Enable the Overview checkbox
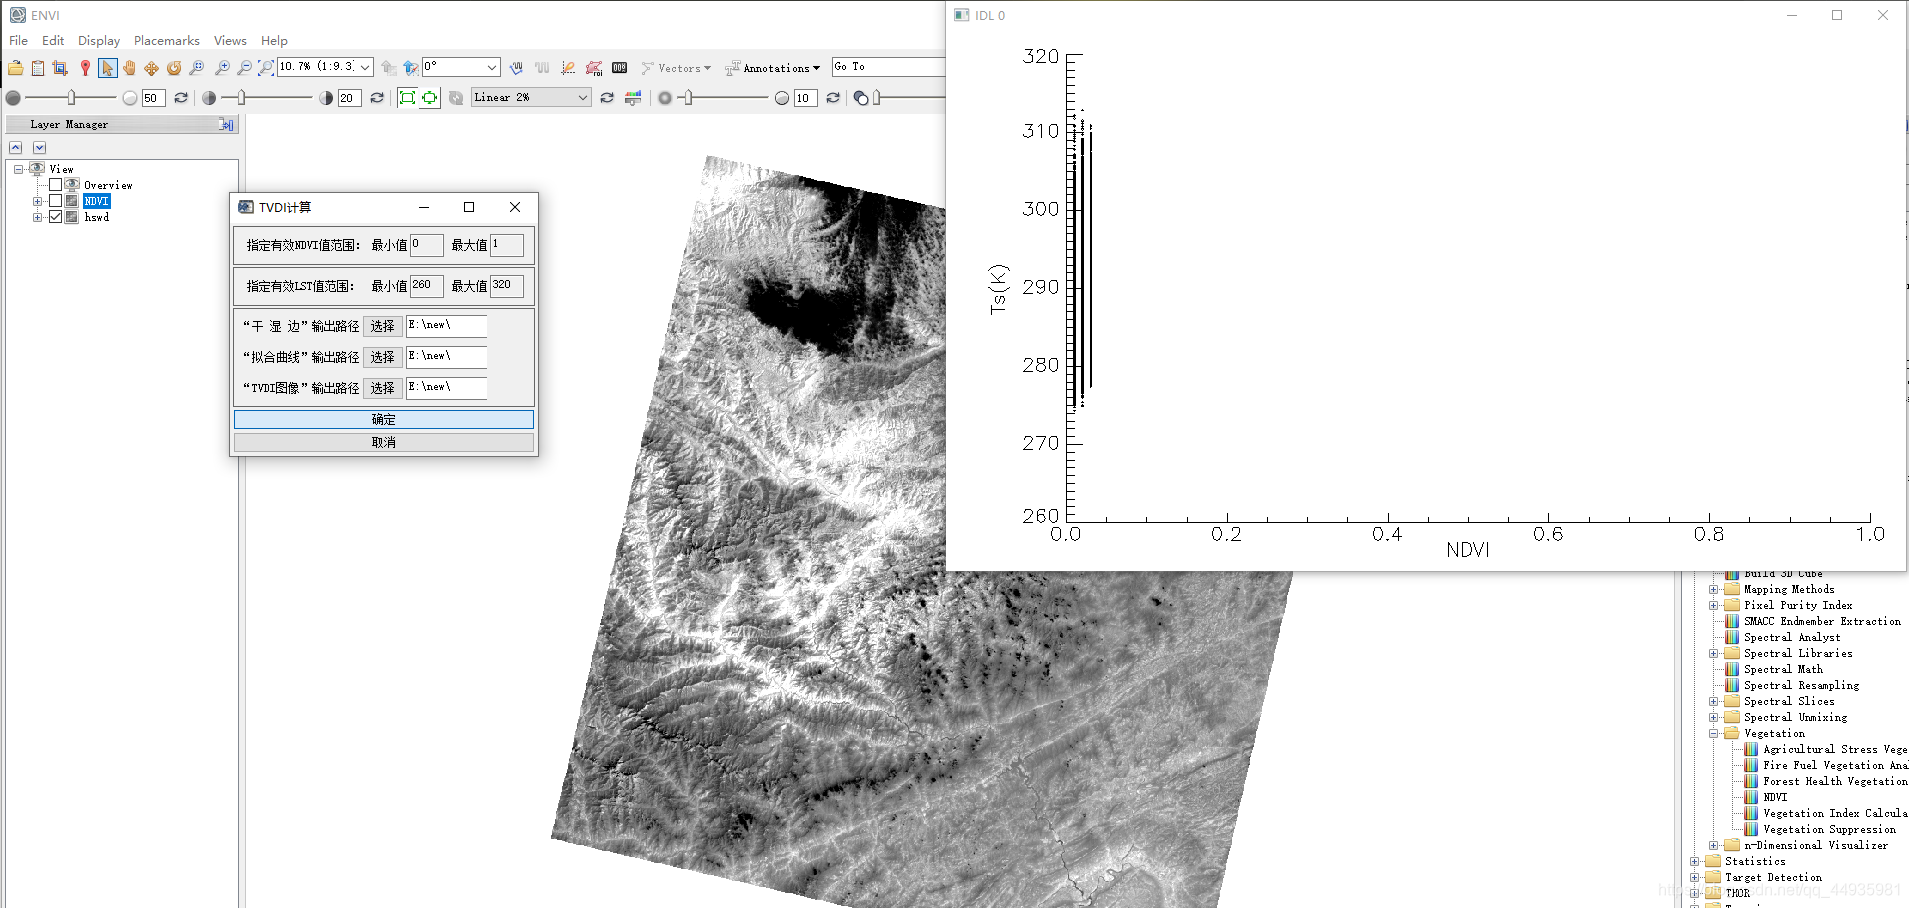The image size is (1909, 908). pyautogui.click(x=56, y=185)
